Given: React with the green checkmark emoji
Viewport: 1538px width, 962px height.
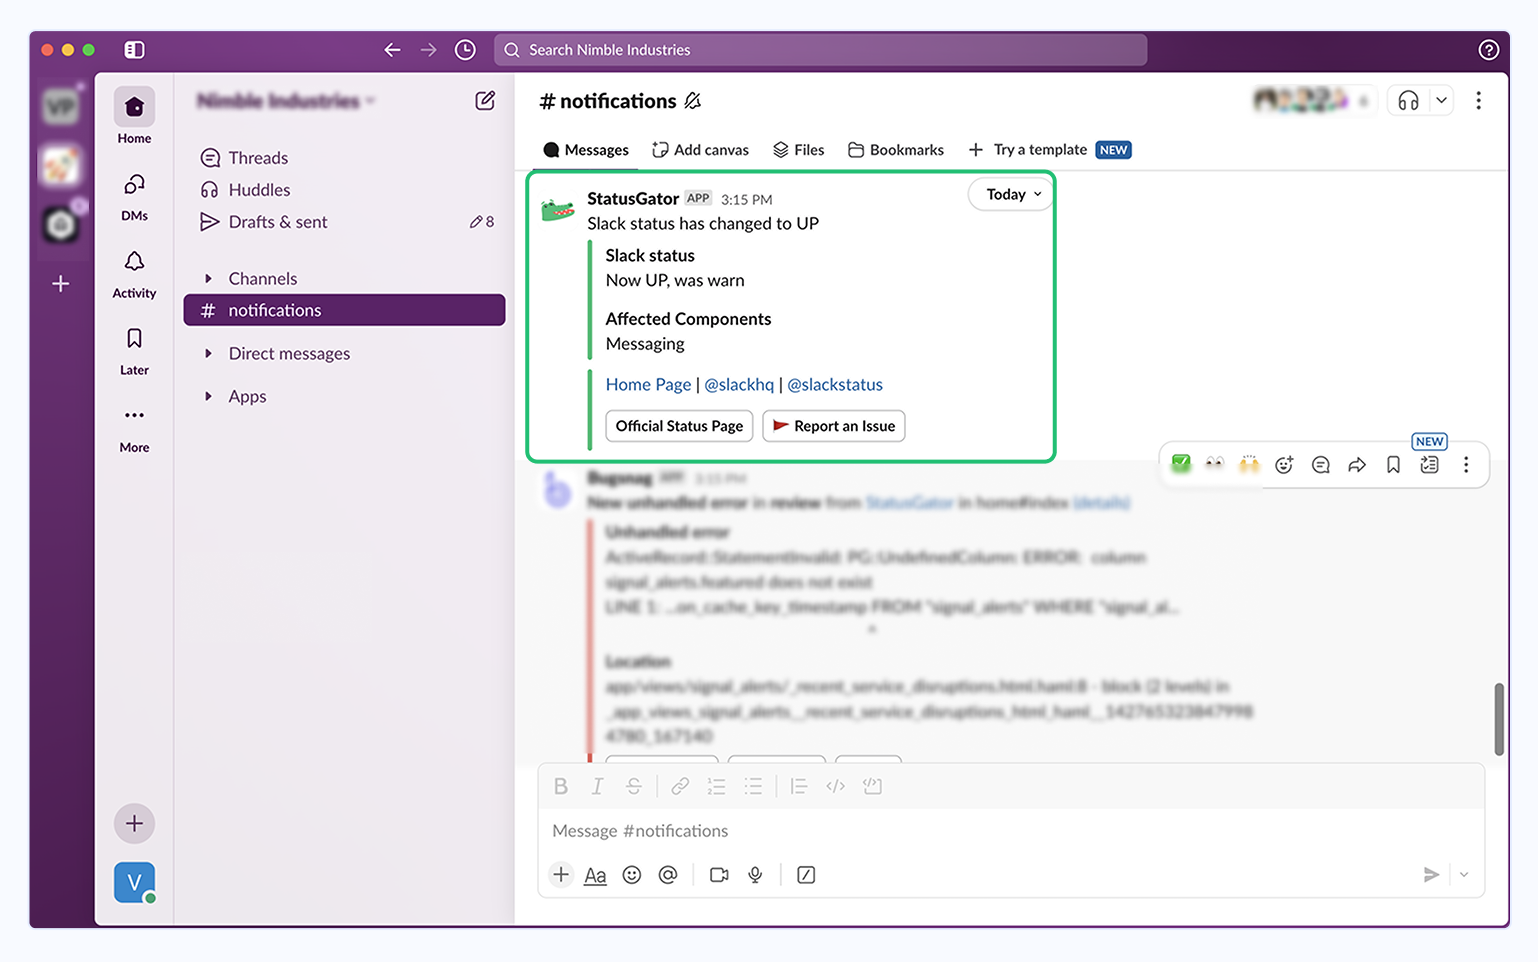Looking at the screenshot, I should [x=1181, y=464].
